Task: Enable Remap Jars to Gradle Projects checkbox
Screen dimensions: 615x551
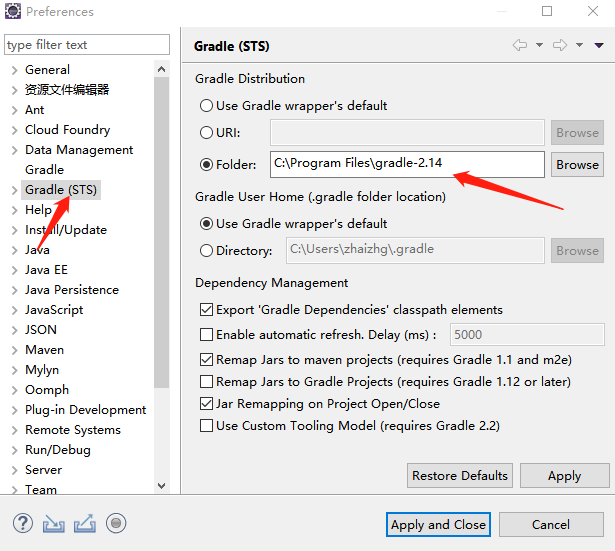Action: pos(206,382)
